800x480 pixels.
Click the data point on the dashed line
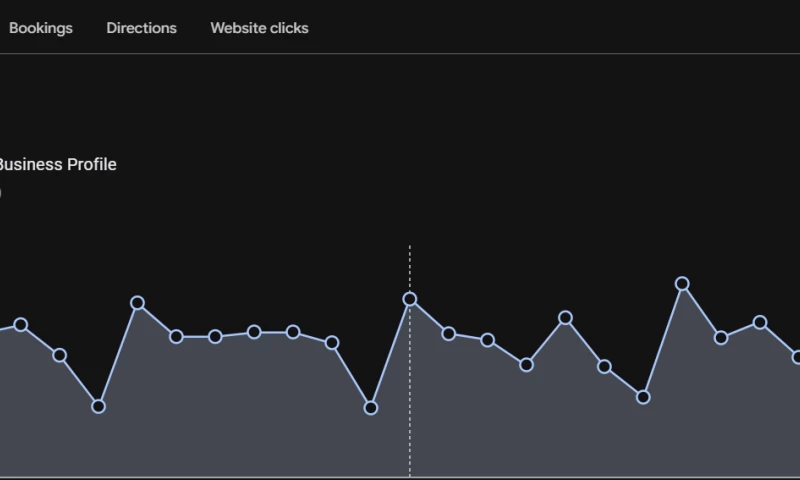pyautogui.click(x=410, y=299)
